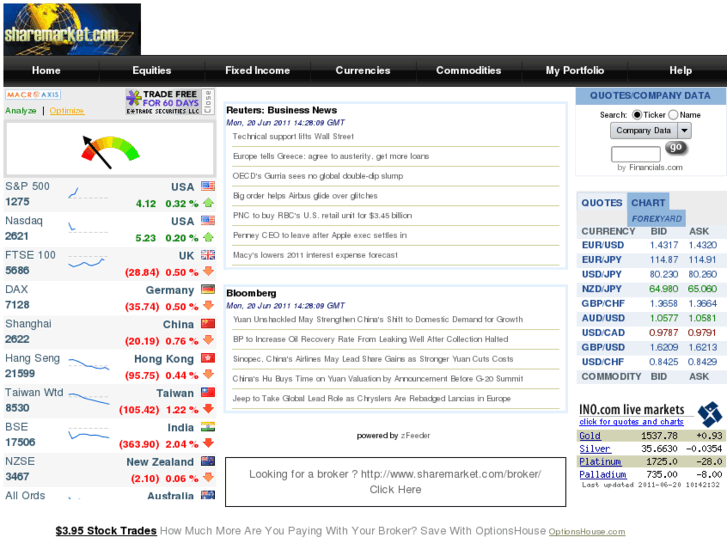This screenshot has height=545, width=727.
Task: Open the Home menu
Action: (x=46, y=71)
